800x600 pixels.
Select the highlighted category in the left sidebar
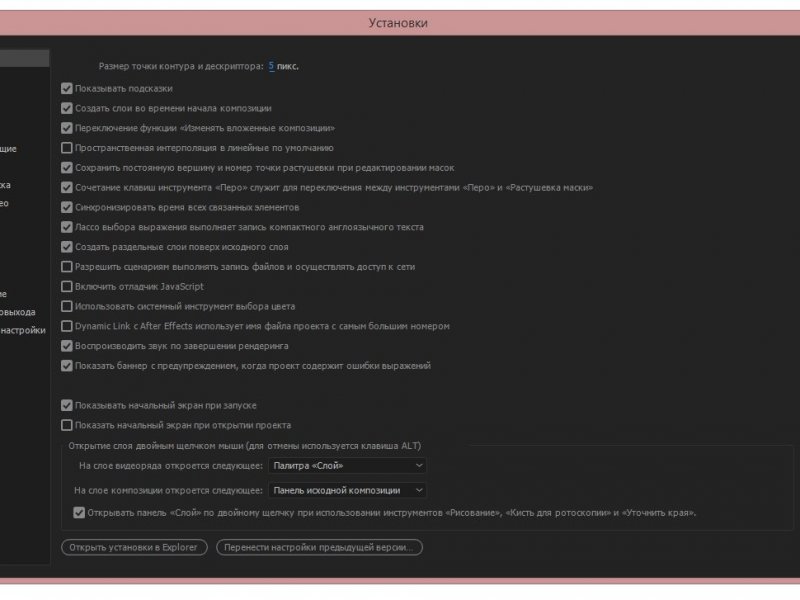(x=24, y=58)
